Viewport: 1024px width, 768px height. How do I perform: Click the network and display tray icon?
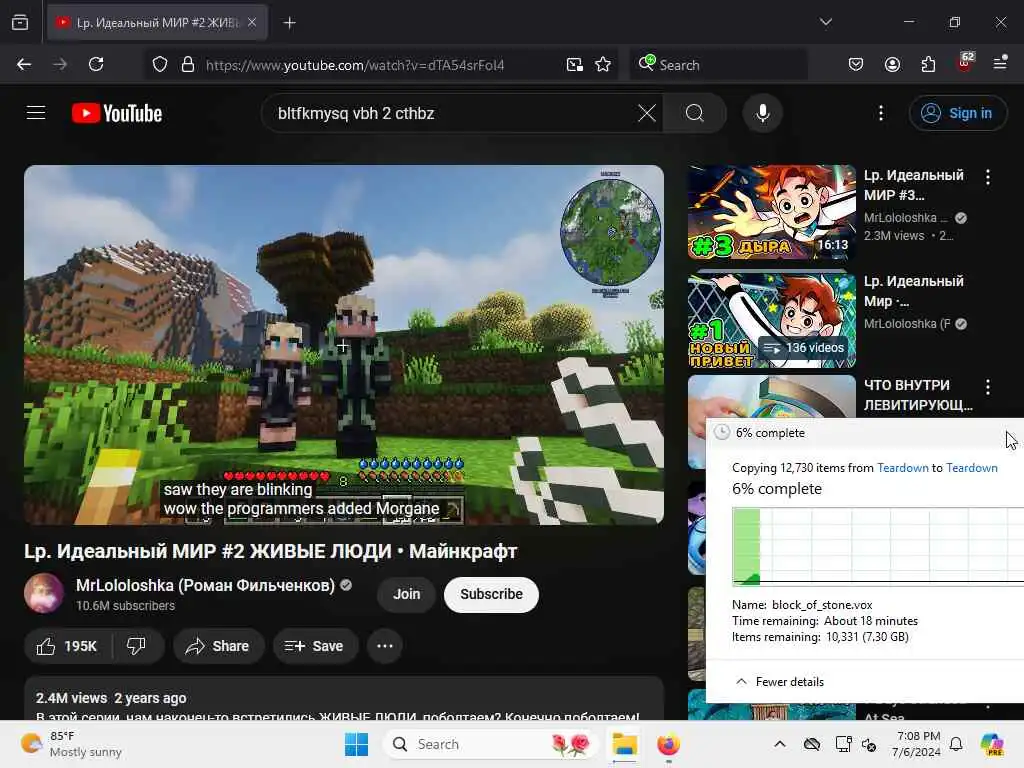843,744
